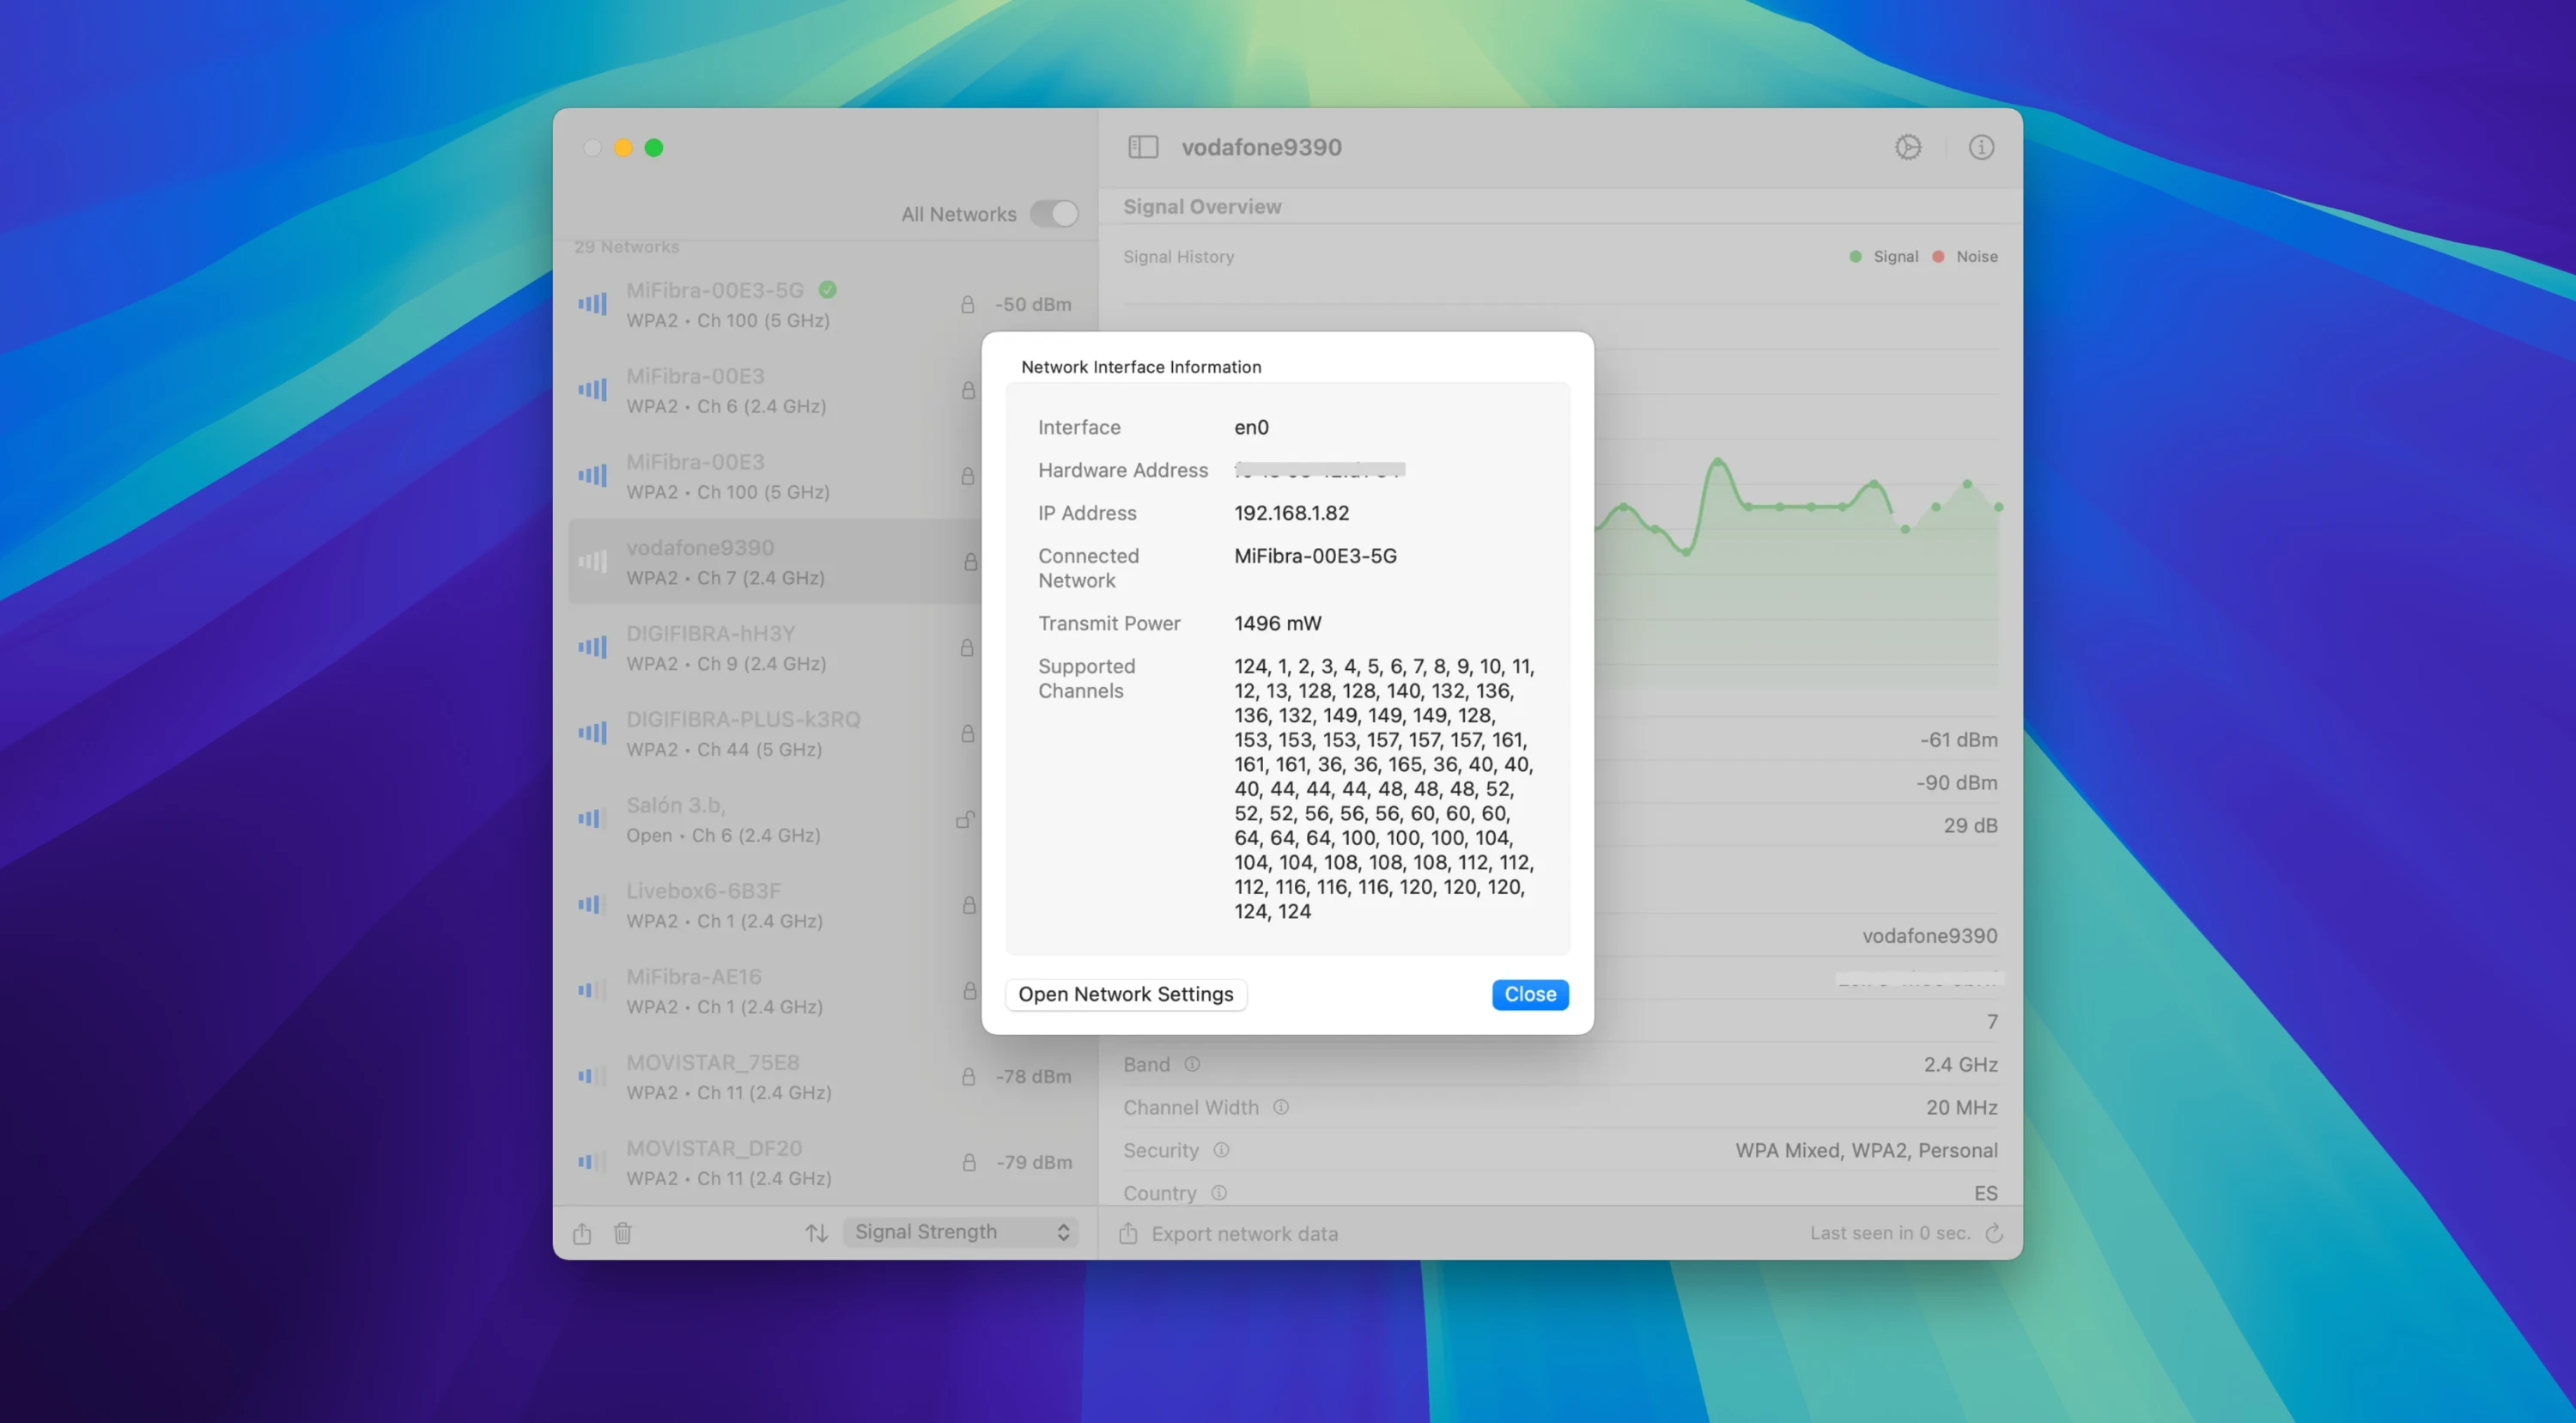Open the settings gear icon
This screenshot has height=1423, width=2576.
[1907, 147]
